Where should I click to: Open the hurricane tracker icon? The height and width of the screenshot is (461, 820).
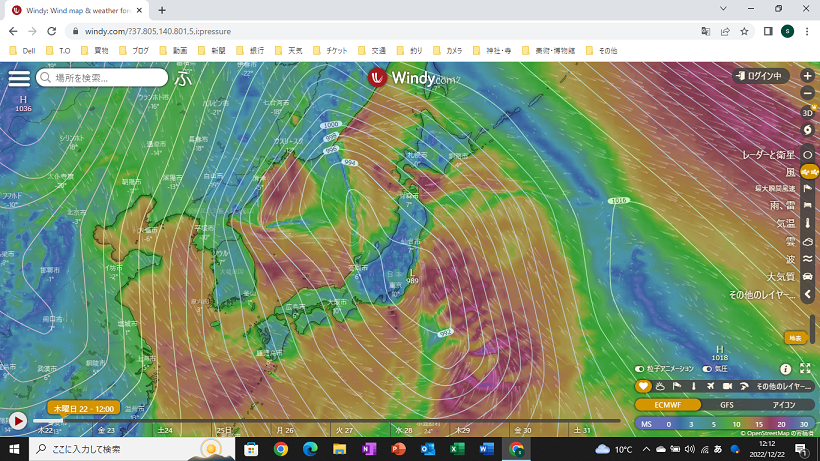(807, 130)
